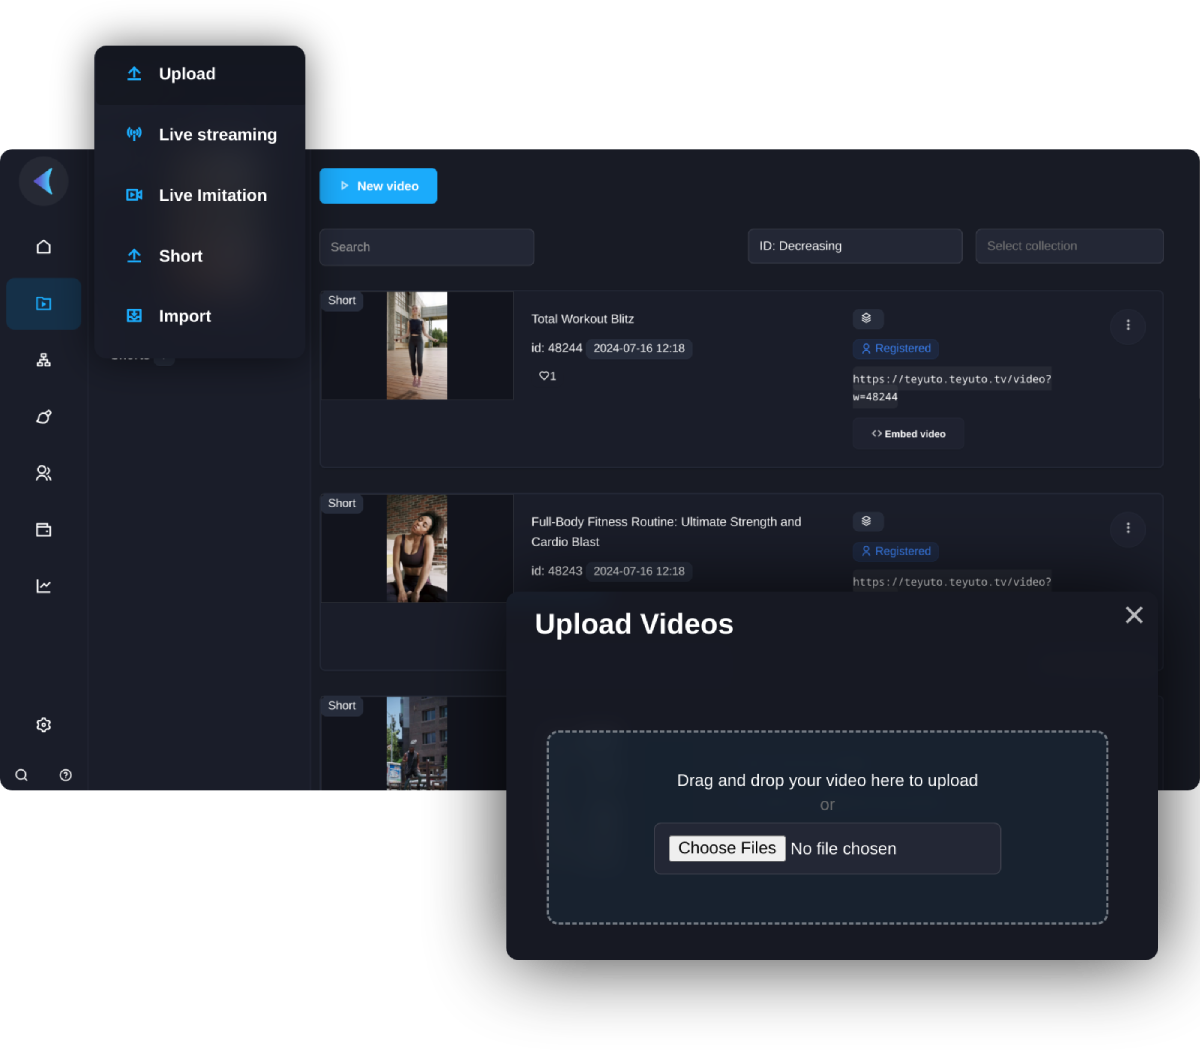
Task: Click the Full-Body Fitness Routine title text
Action: point(666,532)
